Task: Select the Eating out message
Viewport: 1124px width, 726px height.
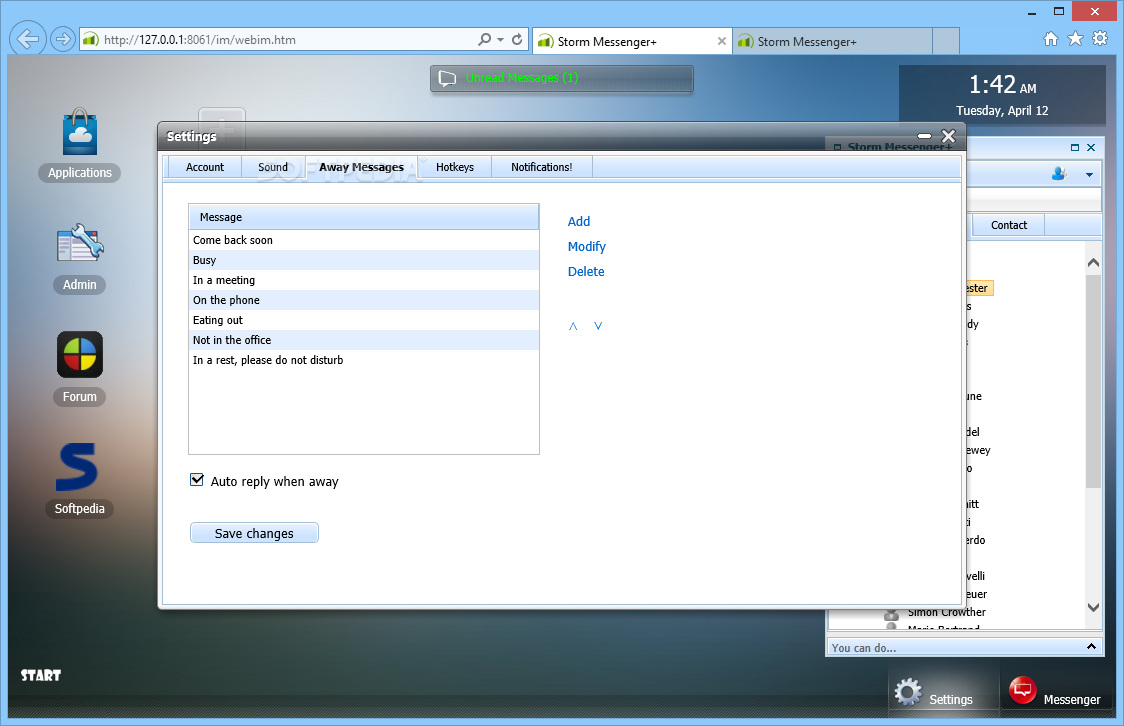Action: pos(363,320)
